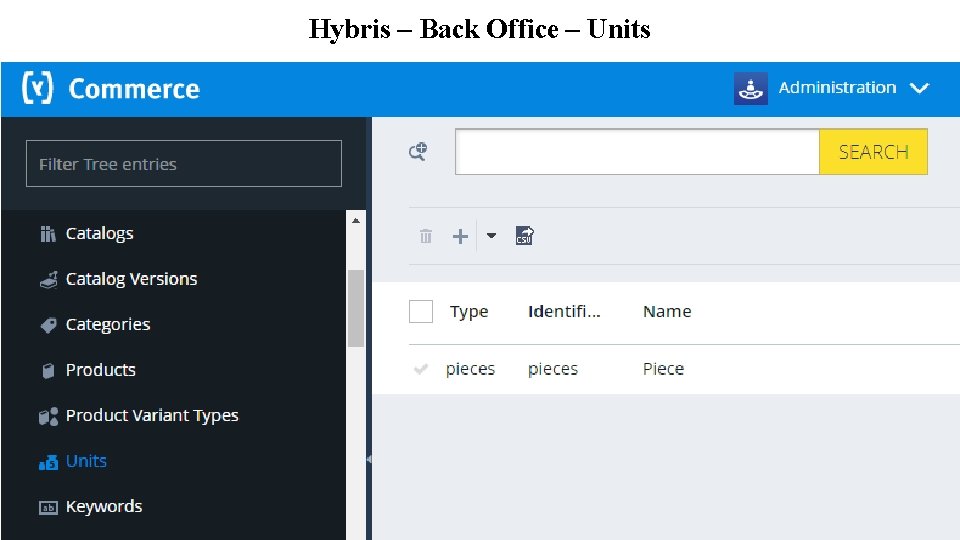Viewport: 960px width, 540px height.
Task: Toggle advanced search magnifier icon
Action: click(x=418, y=151)
